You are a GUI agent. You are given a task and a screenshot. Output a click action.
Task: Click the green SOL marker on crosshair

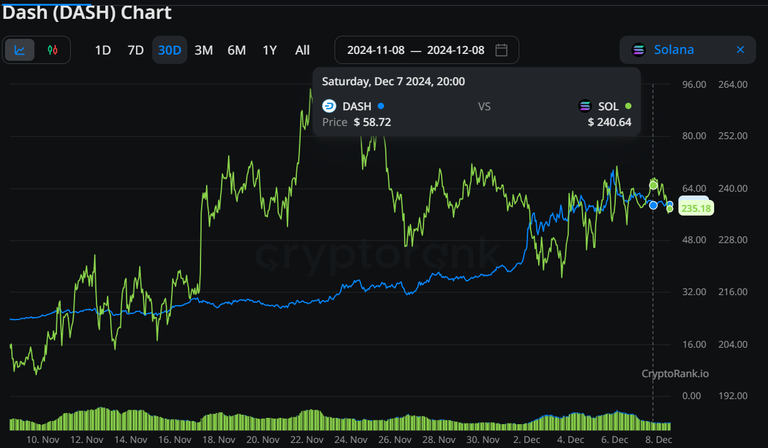point(653,185)
